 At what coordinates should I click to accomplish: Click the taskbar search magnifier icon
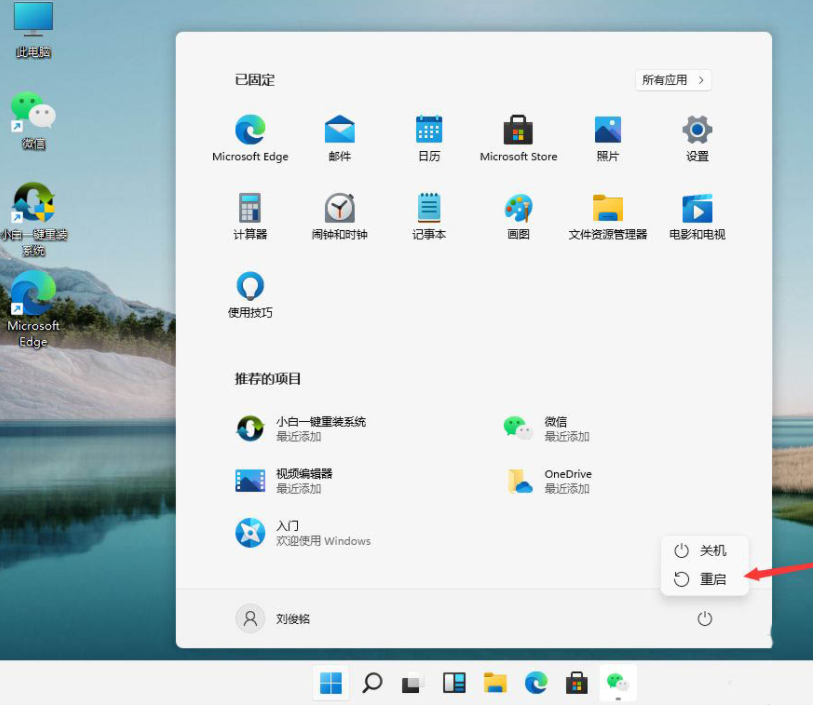[372, 683]
